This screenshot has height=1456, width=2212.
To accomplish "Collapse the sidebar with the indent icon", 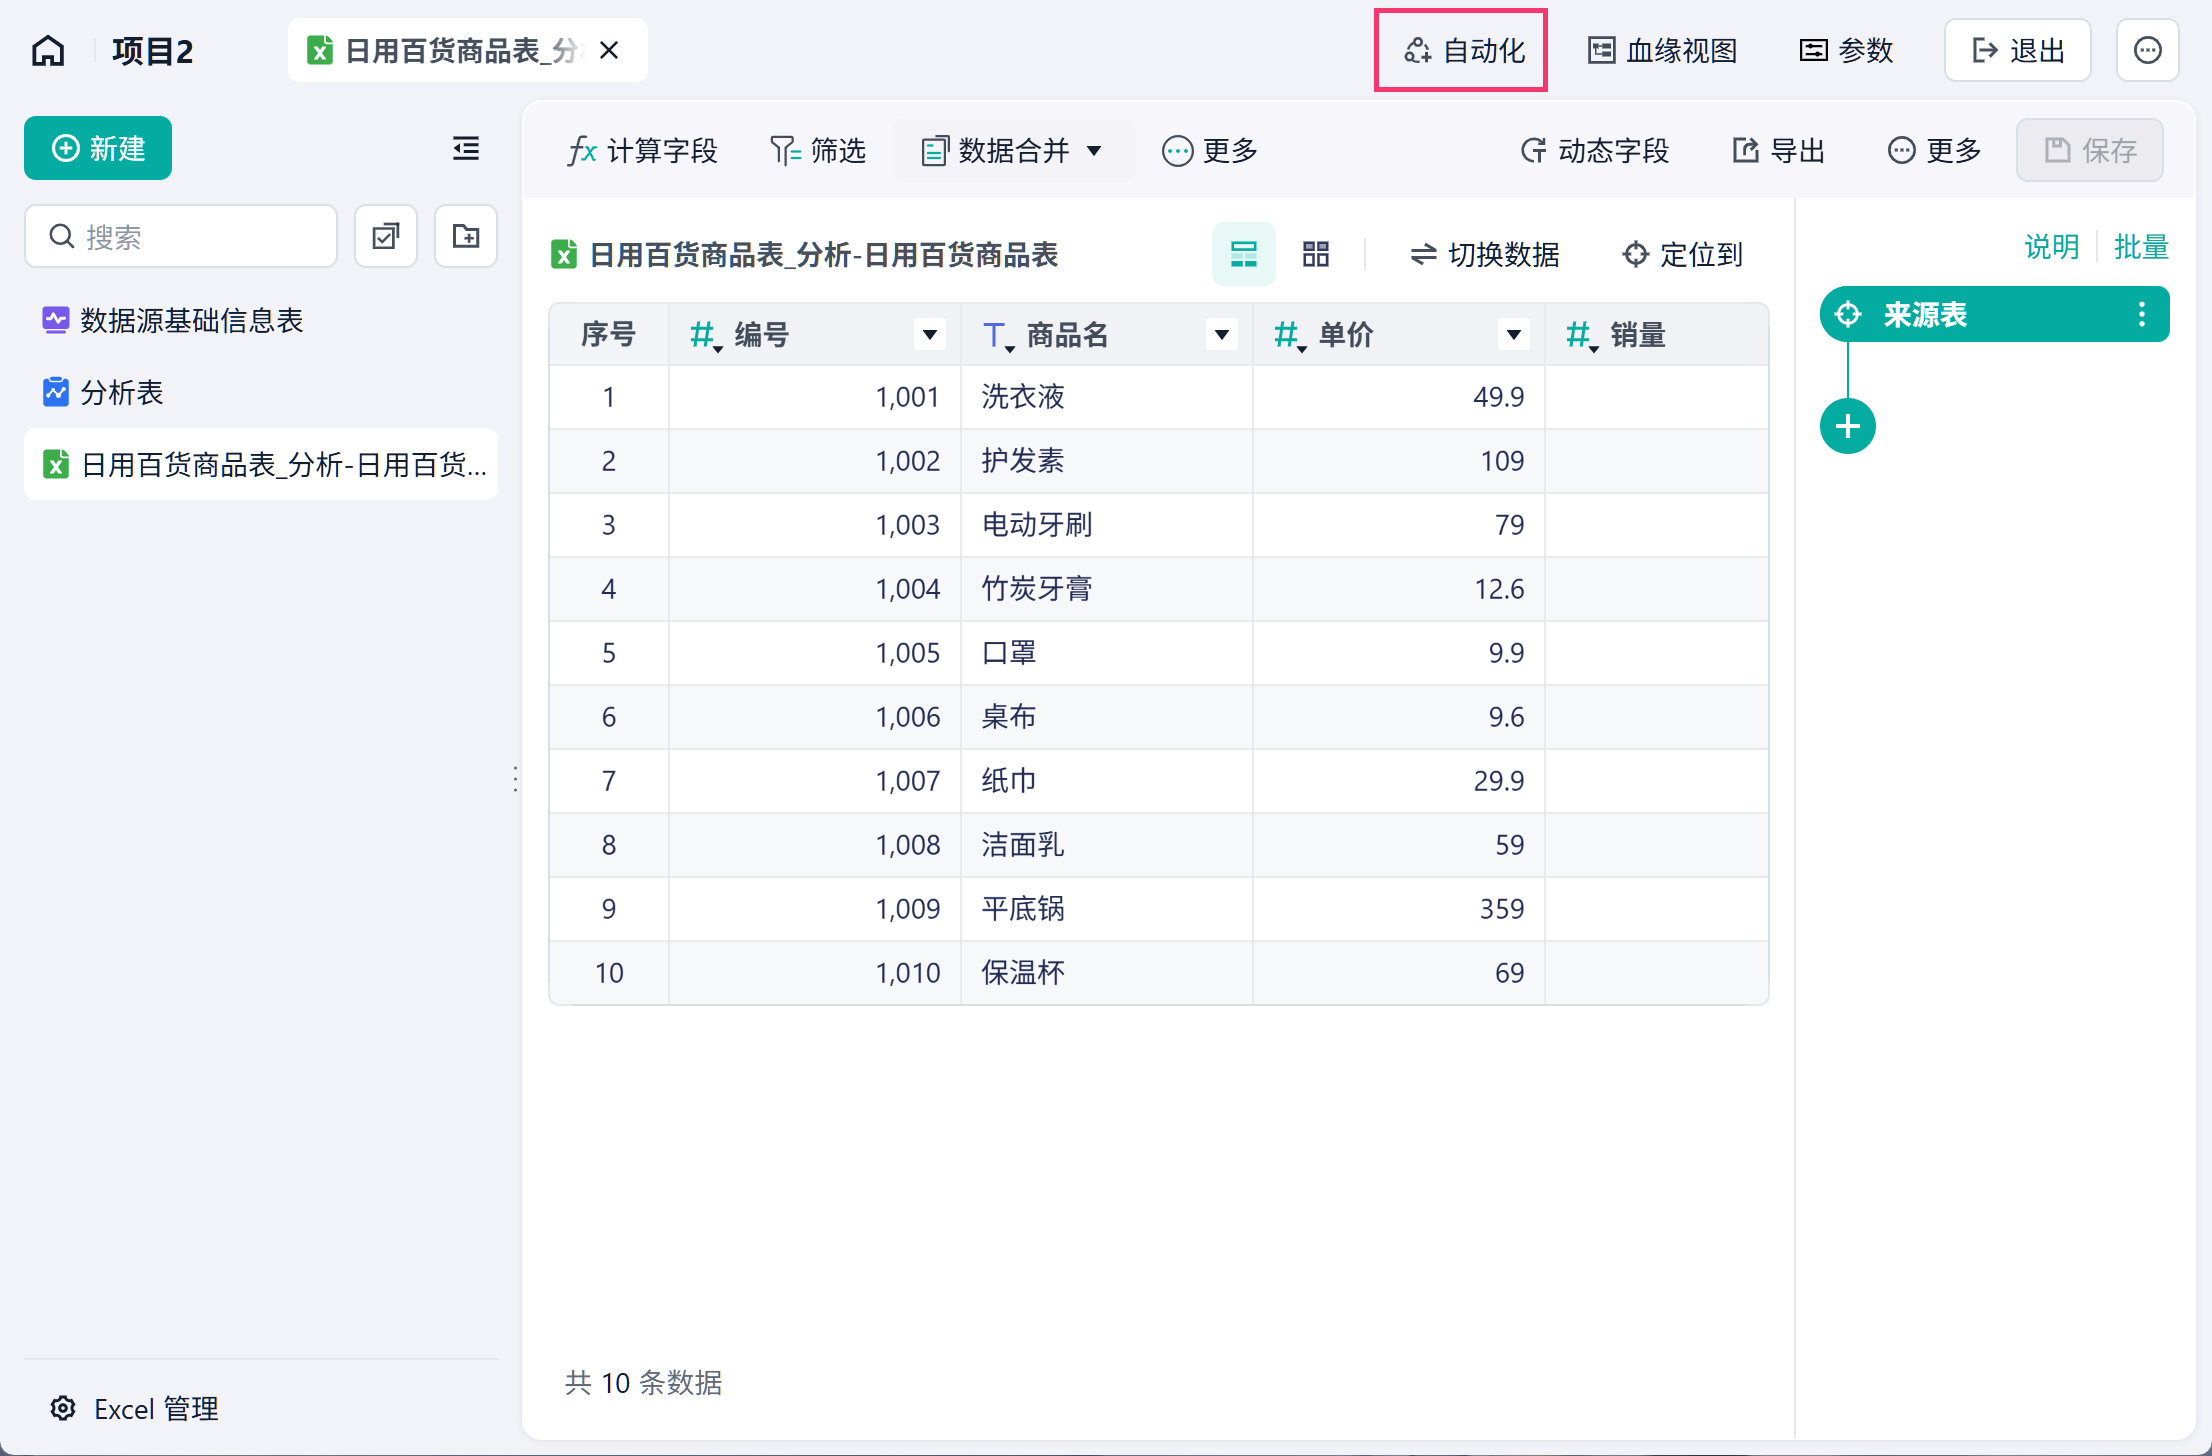I will tap(466, 149).
